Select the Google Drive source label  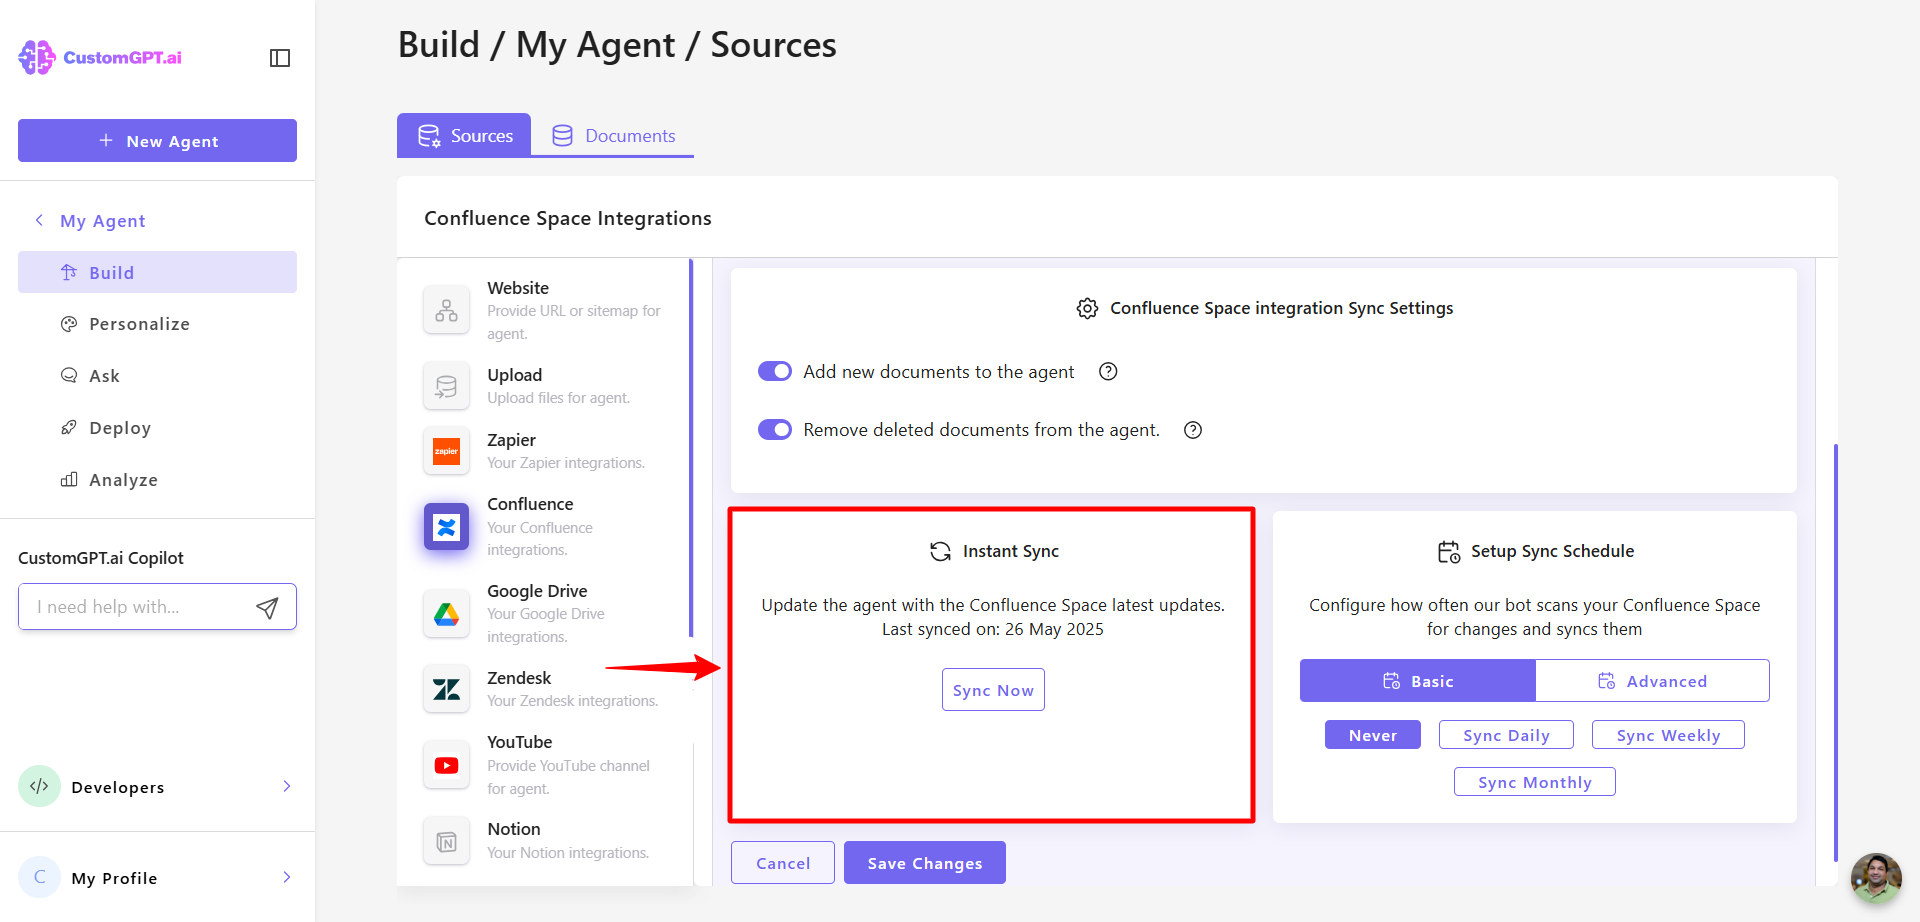(537, 591)
